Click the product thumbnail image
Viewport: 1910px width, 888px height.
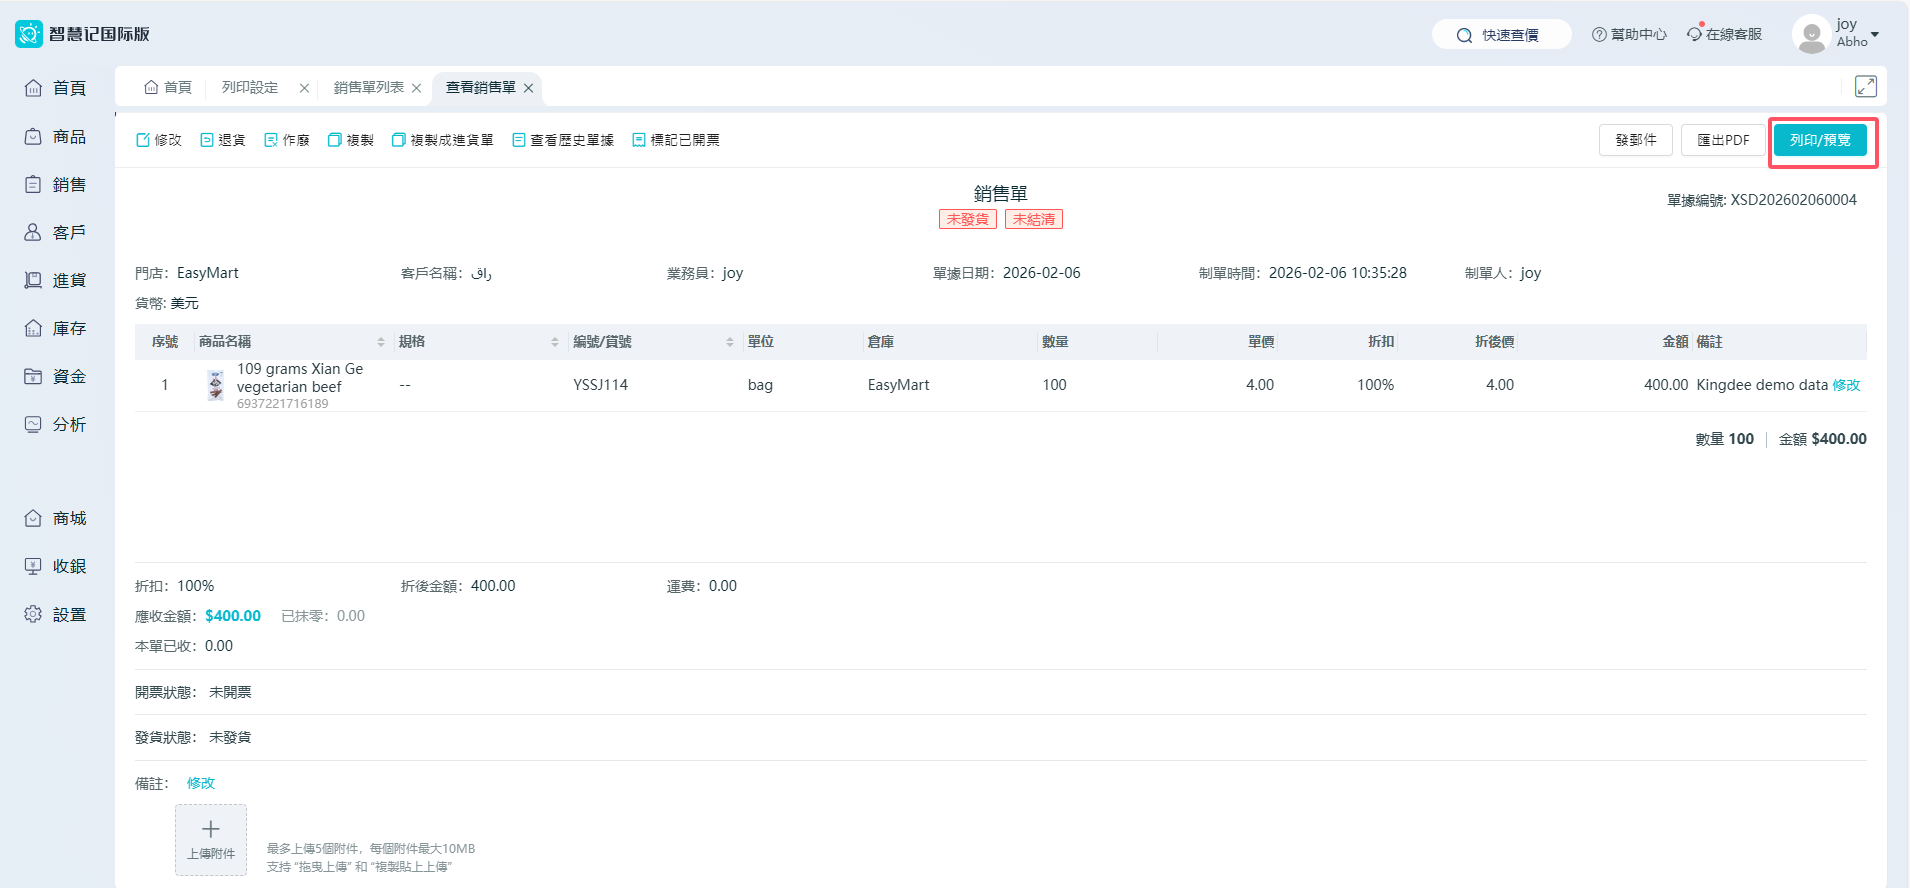pos(215,385)
